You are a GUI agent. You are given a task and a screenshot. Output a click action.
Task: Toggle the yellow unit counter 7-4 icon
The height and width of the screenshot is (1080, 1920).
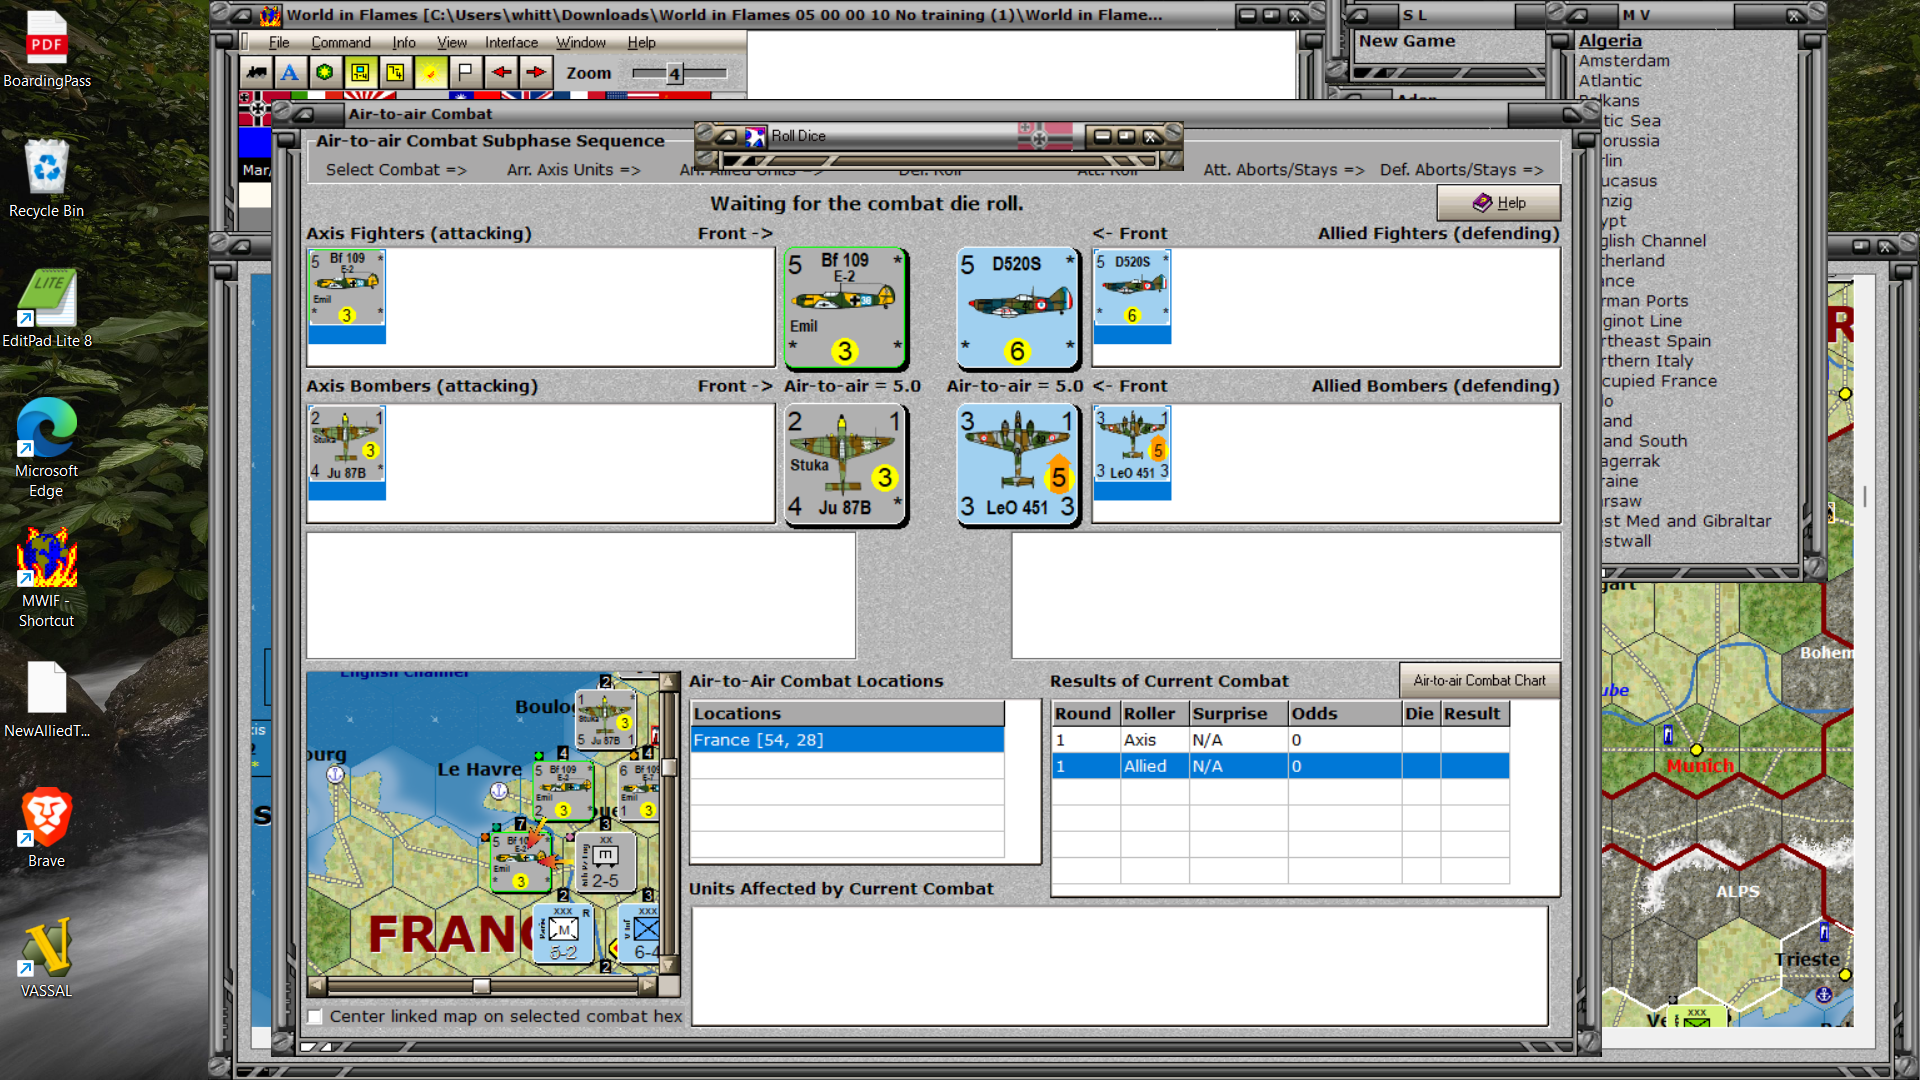tap(360, 72)
